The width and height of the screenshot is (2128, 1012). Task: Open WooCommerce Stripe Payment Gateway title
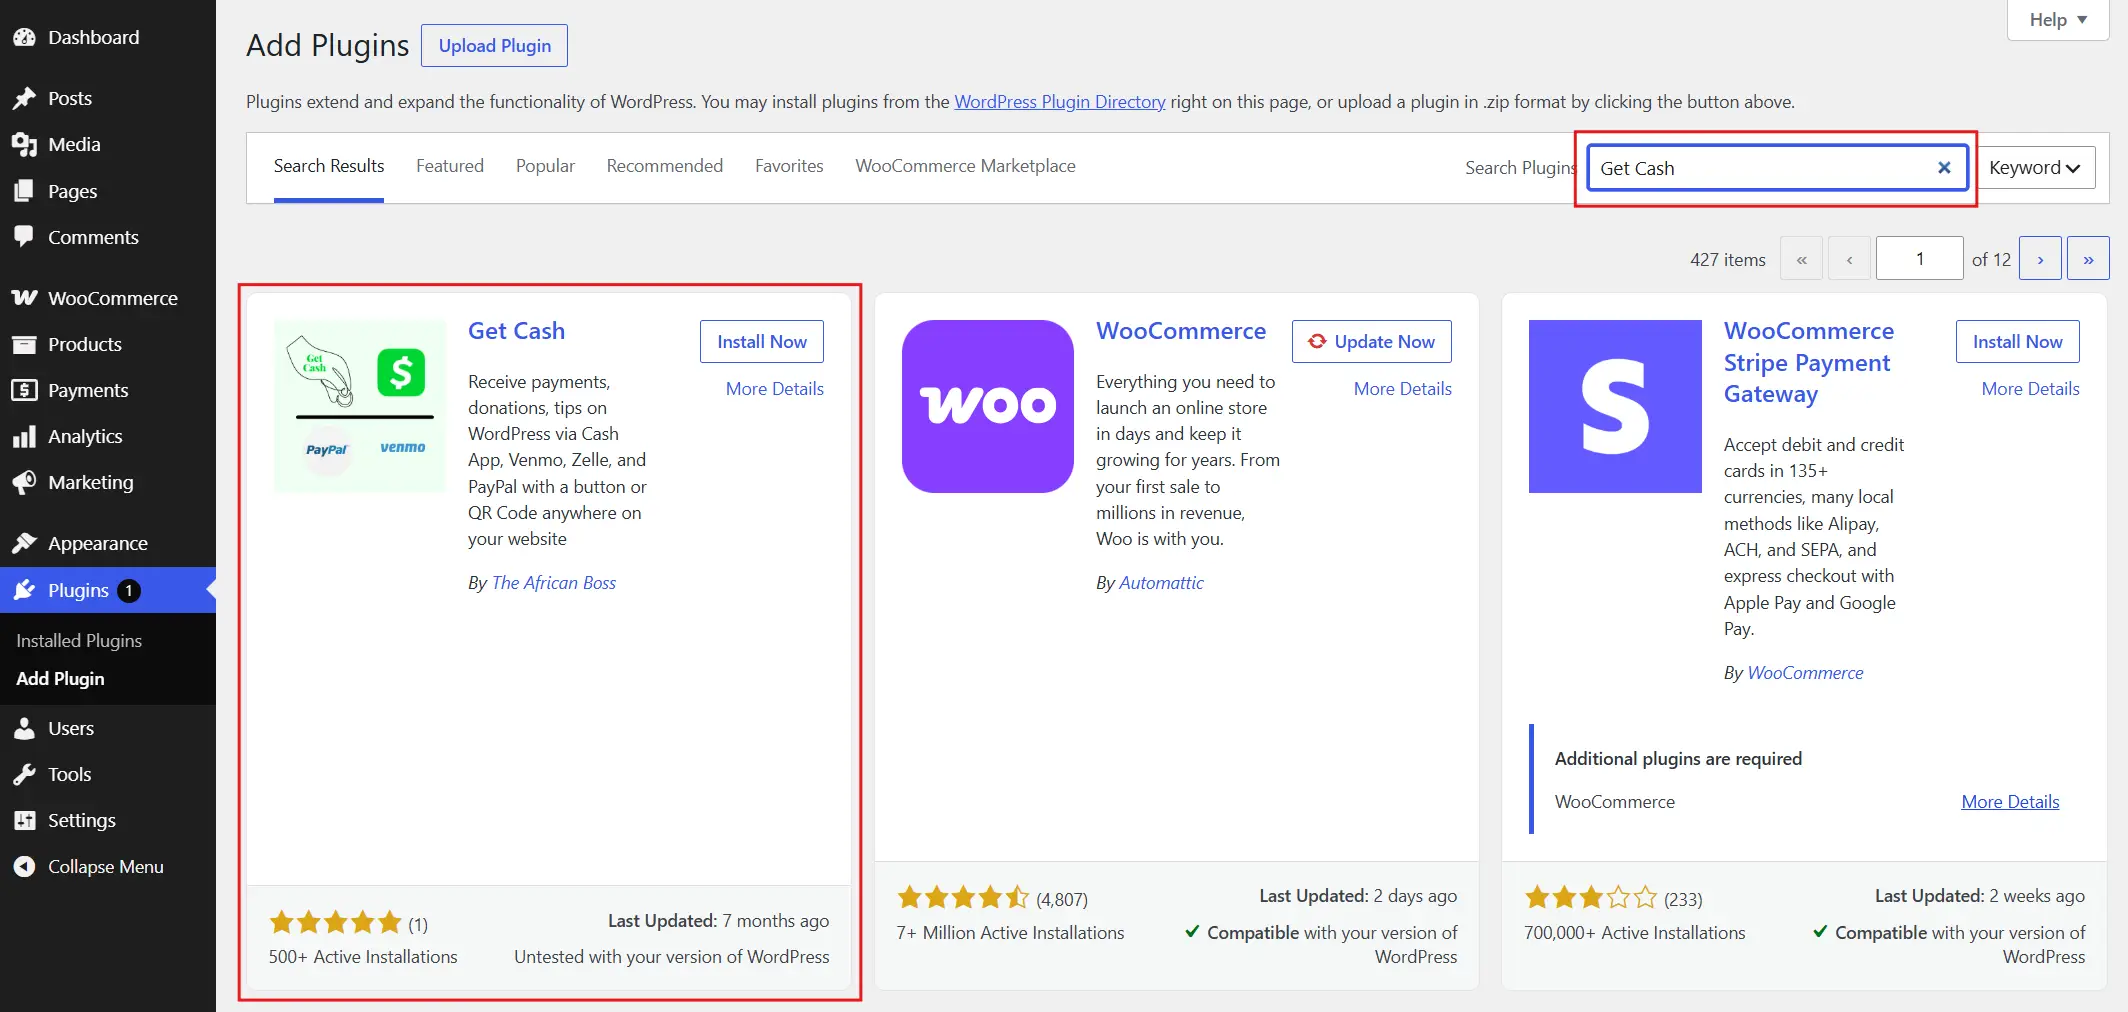(1808, 362)
